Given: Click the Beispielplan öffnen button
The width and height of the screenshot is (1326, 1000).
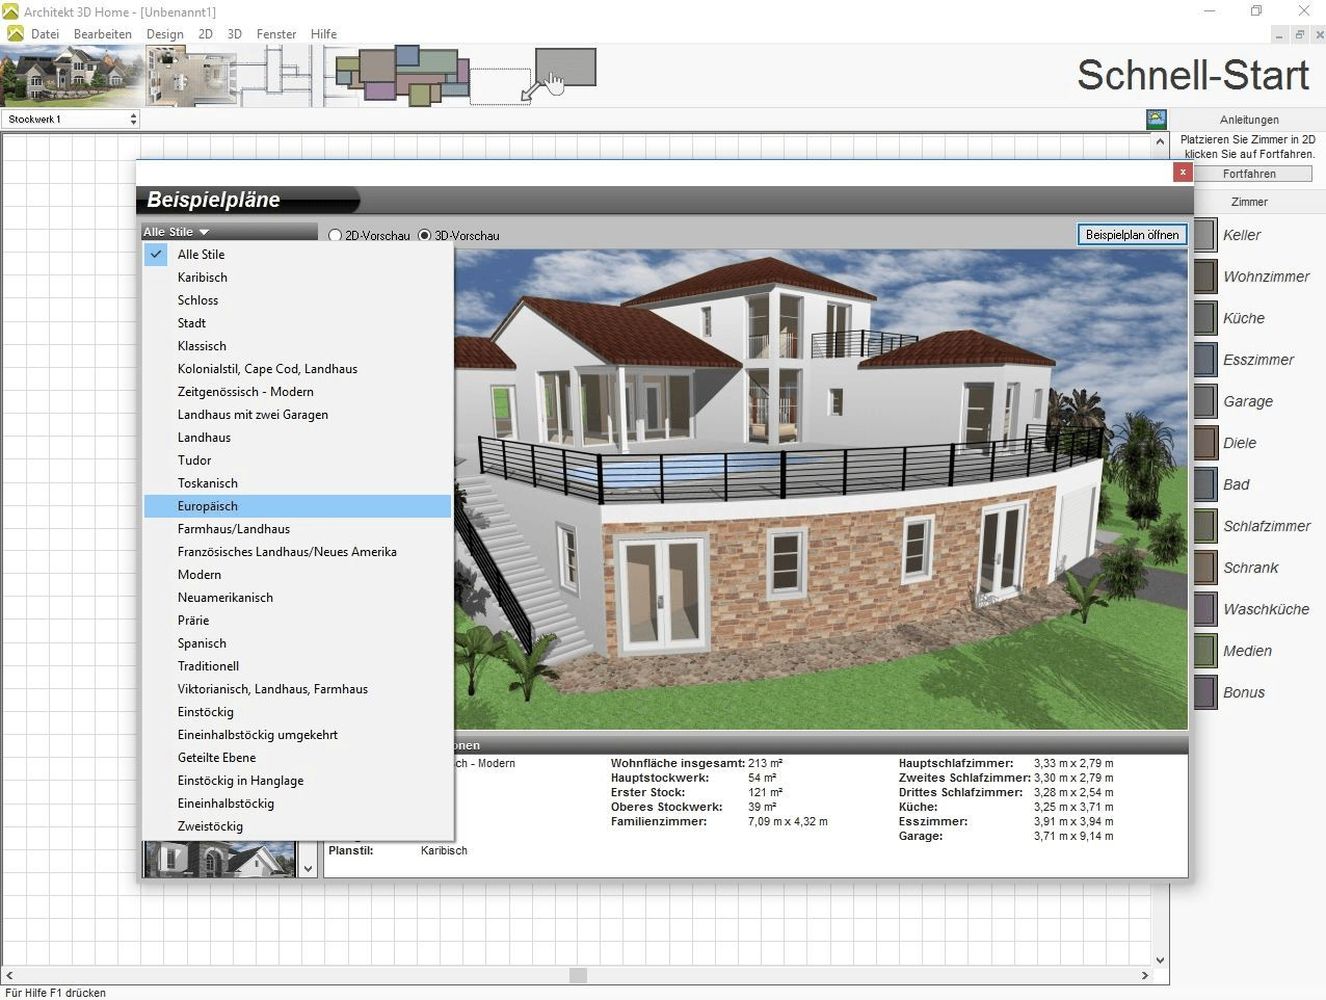Looking at the screenshot, I should point(1132,235).
